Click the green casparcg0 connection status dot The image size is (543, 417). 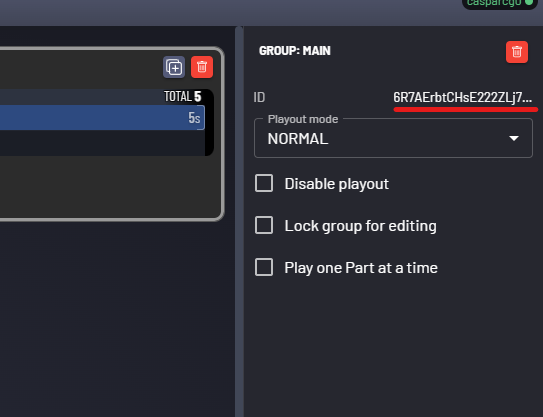coord(529,2)
